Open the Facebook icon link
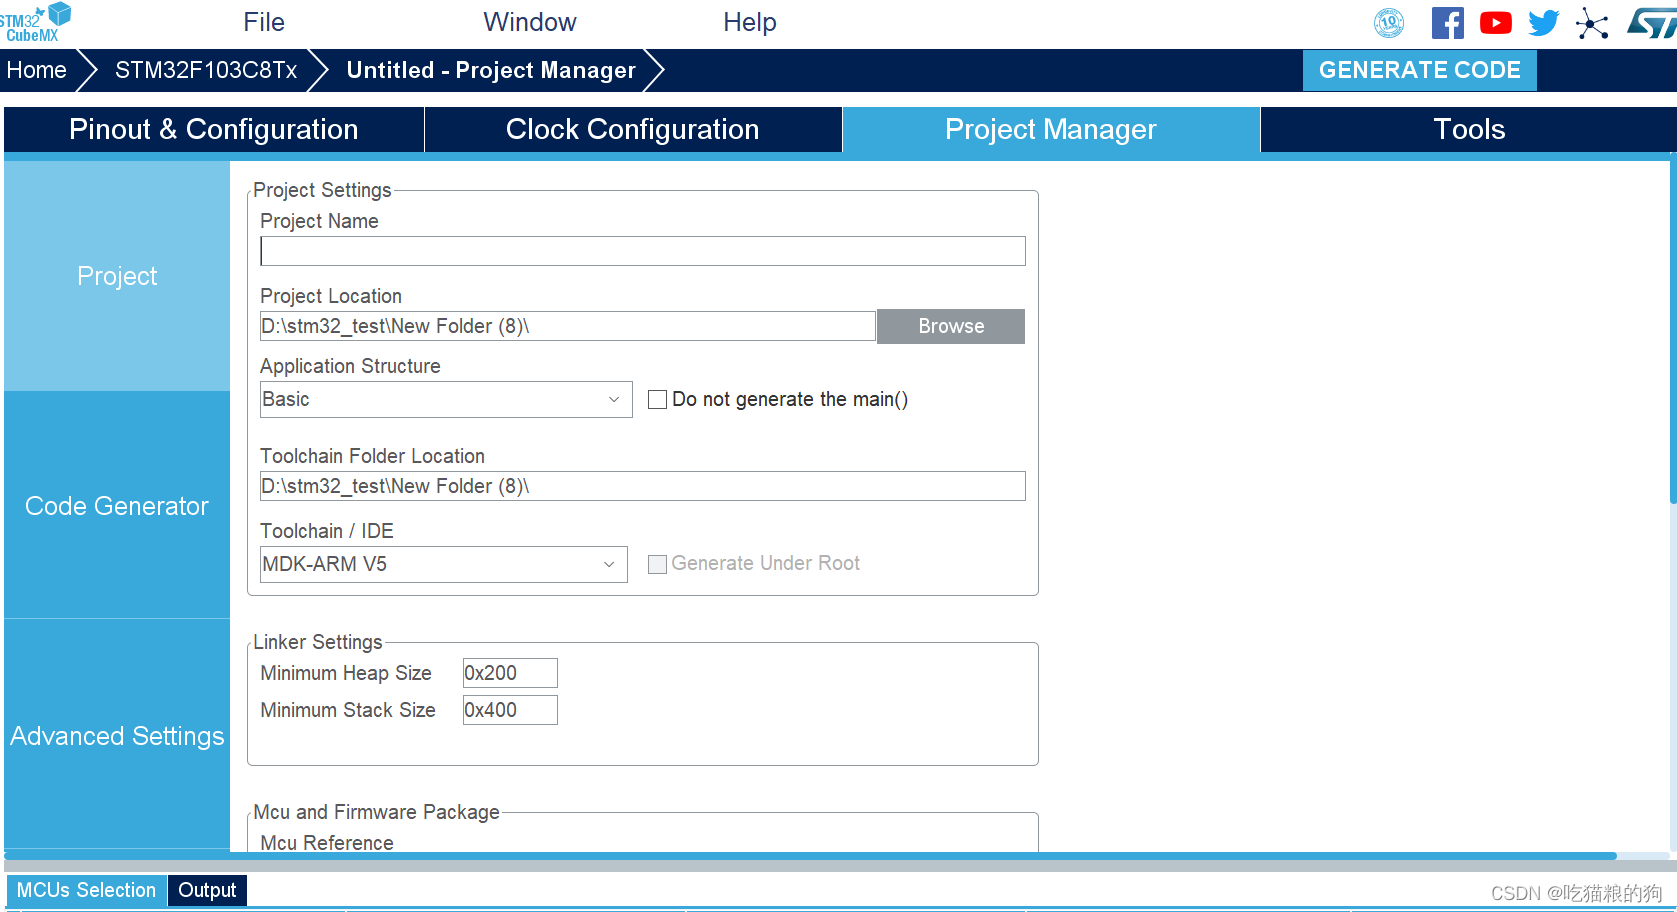1677x912 pixels. pos(1447,23)
